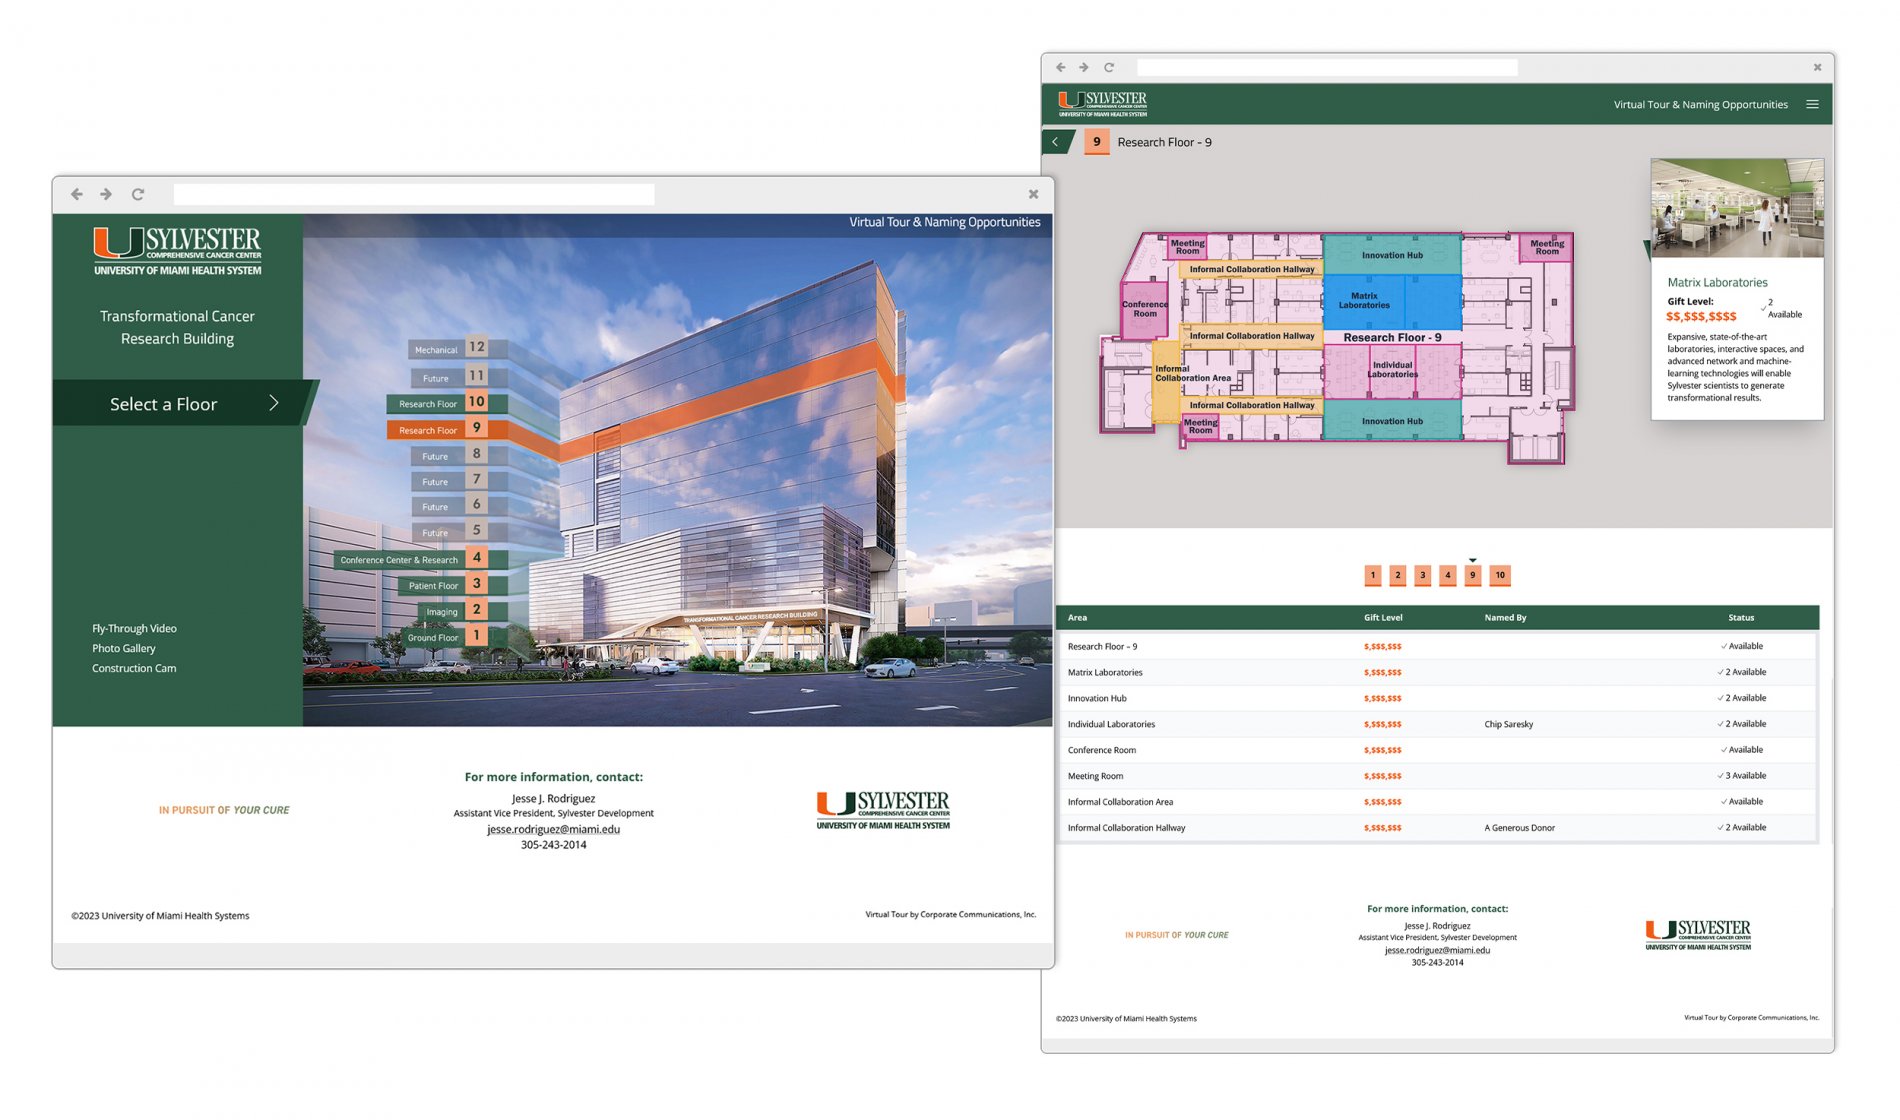Click Gift Level column header

click(x=1383, y=618)
